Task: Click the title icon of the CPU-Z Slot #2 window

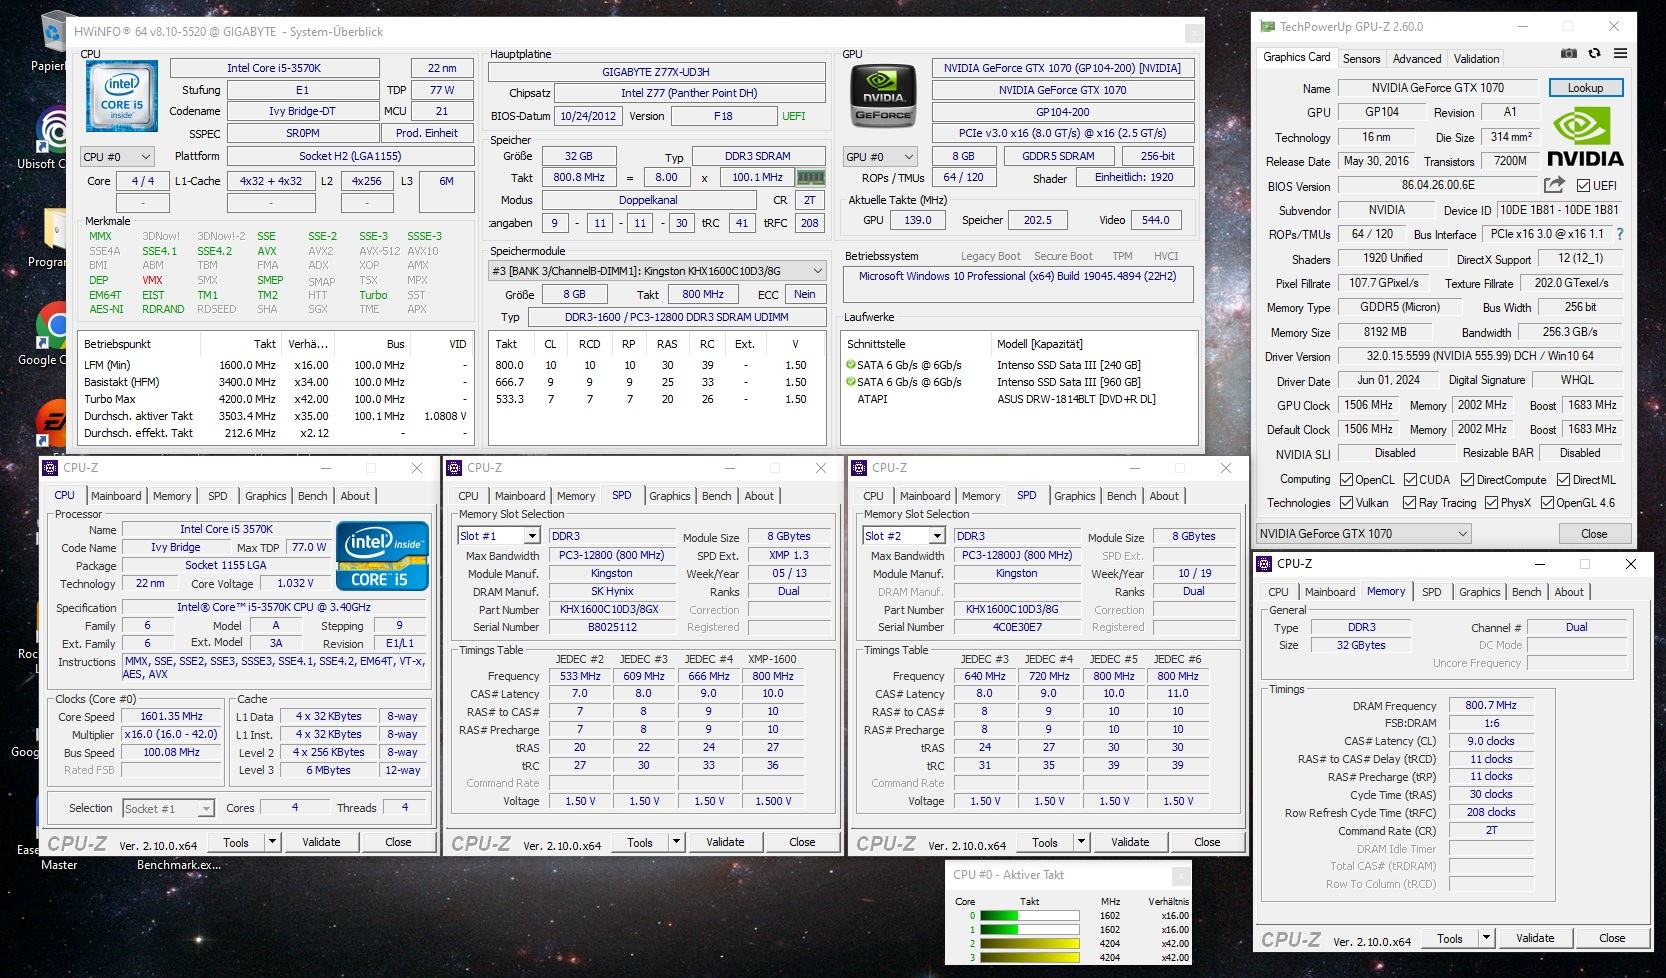Action: click(x=859, y=468)
